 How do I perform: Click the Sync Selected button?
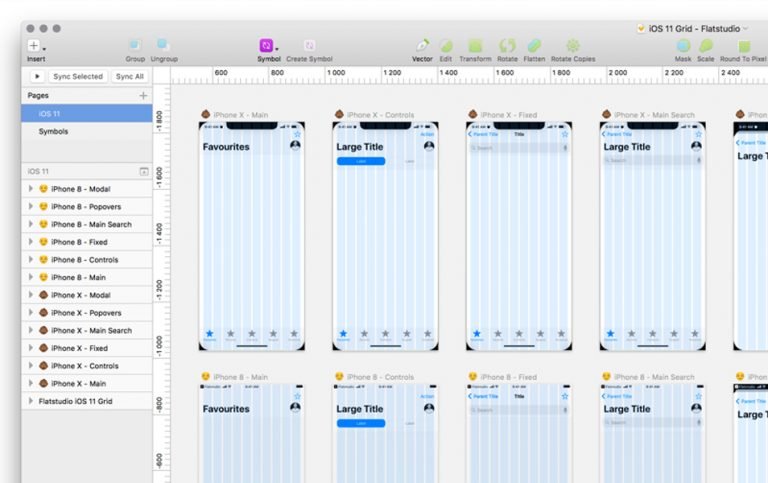(x=78, y=76)
